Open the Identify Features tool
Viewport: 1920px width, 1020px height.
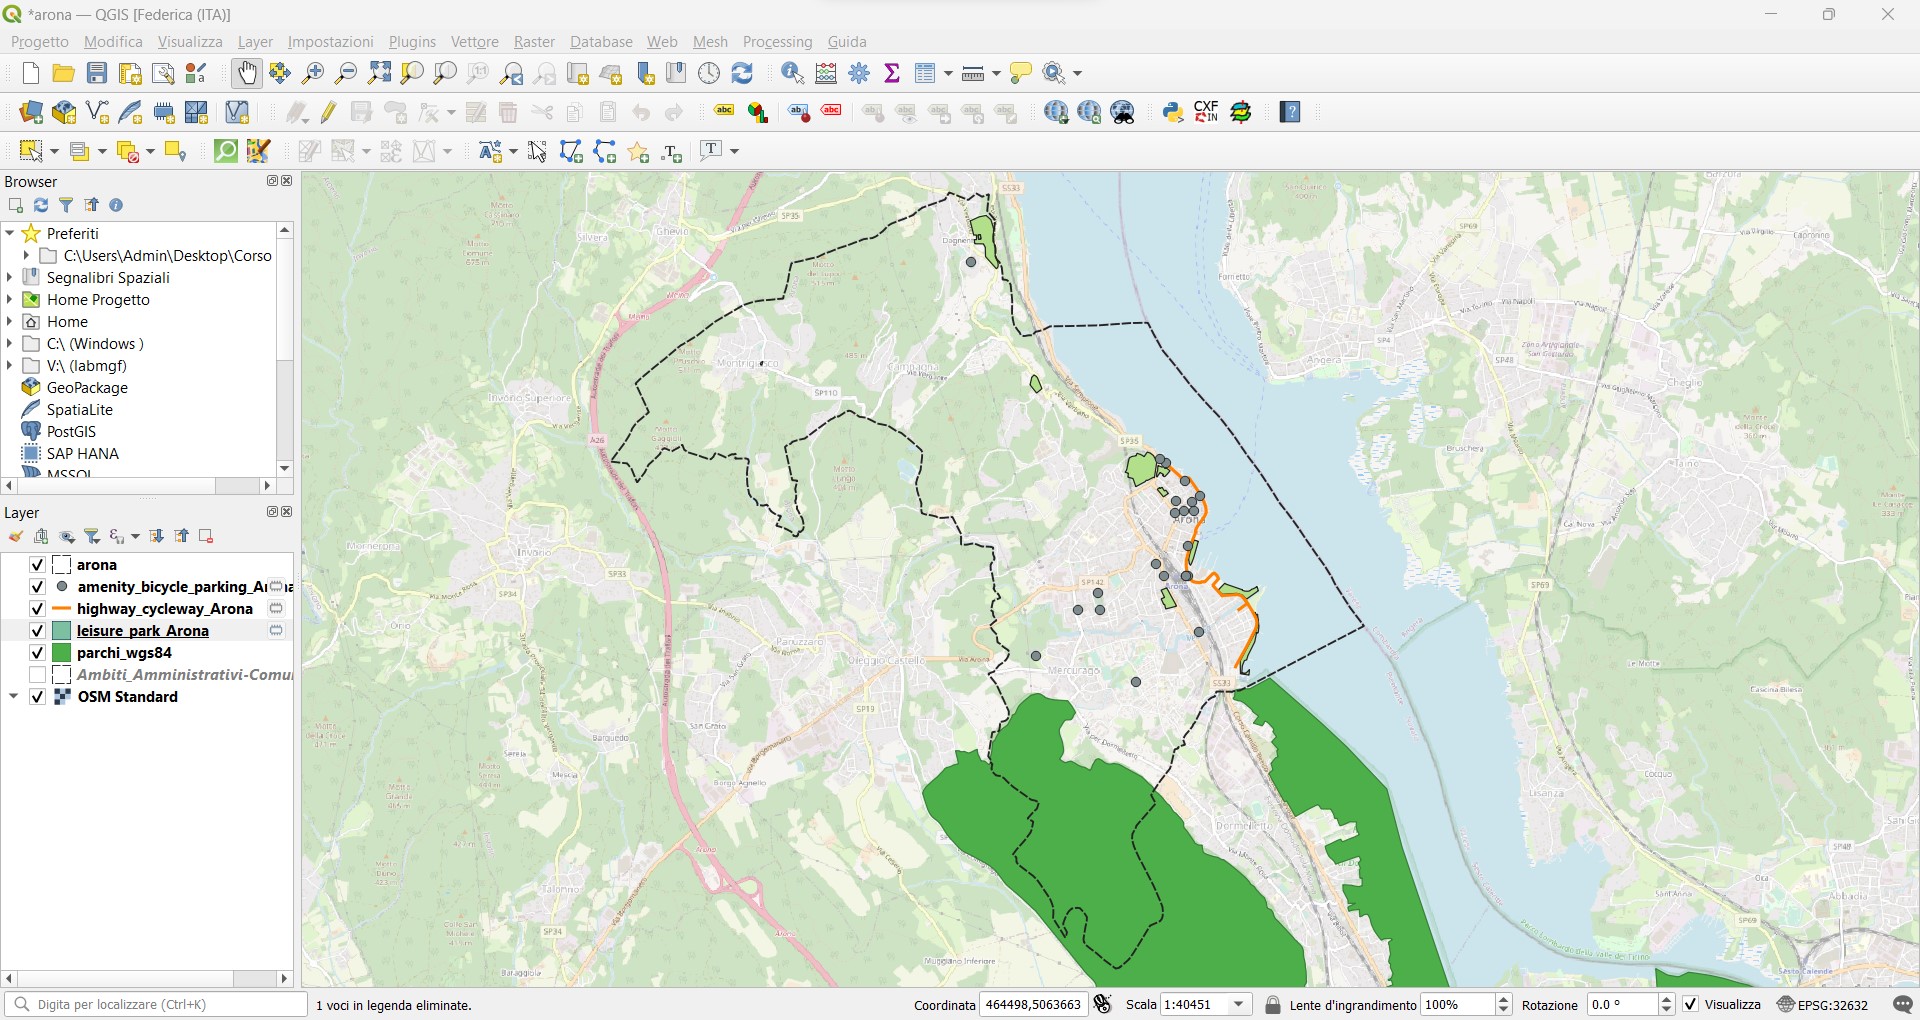coord(793,74)
